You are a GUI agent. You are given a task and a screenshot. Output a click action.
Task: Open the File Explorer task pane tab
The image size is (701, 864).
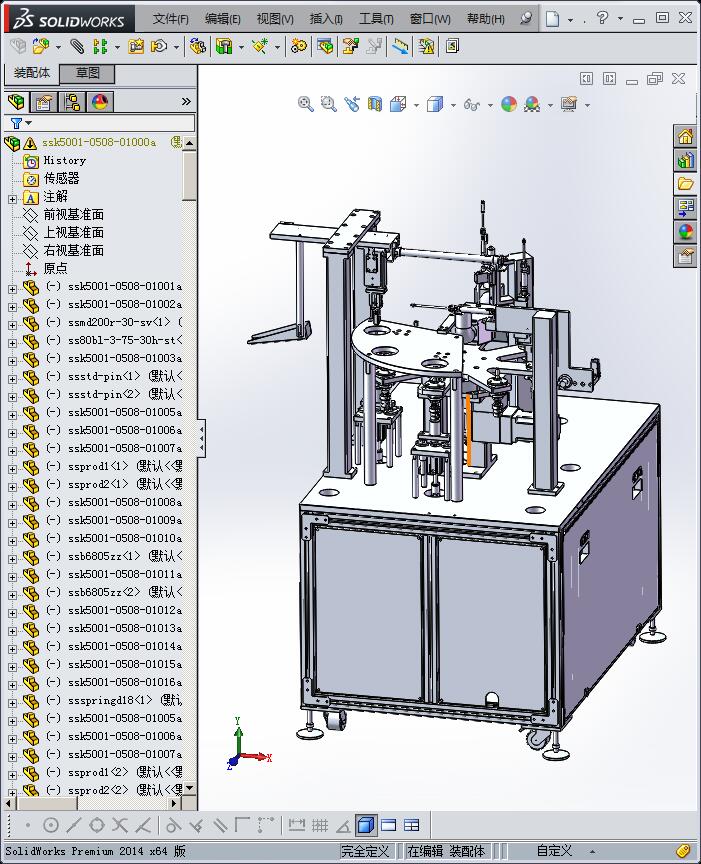coord(685,184)
